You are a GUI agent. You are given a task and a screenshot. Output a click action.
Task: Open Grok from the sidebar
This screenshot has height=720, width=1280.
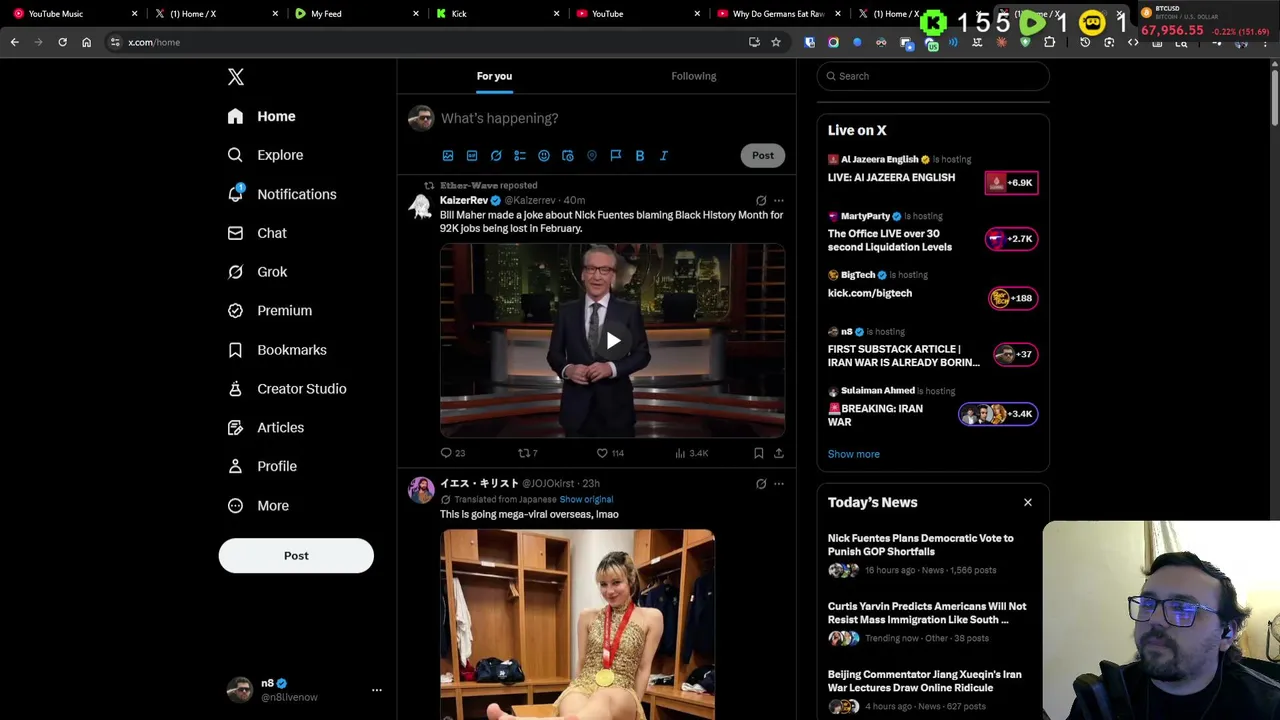pyautogui.click(x=257, y=272)
